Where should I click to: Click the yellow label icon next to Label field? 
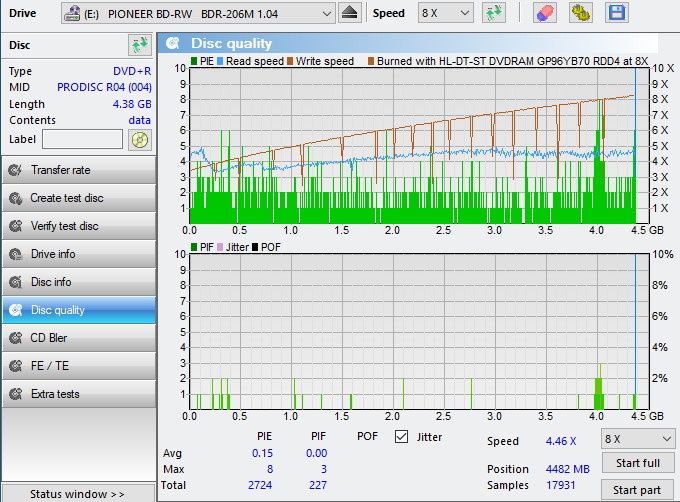pos(140,139)
